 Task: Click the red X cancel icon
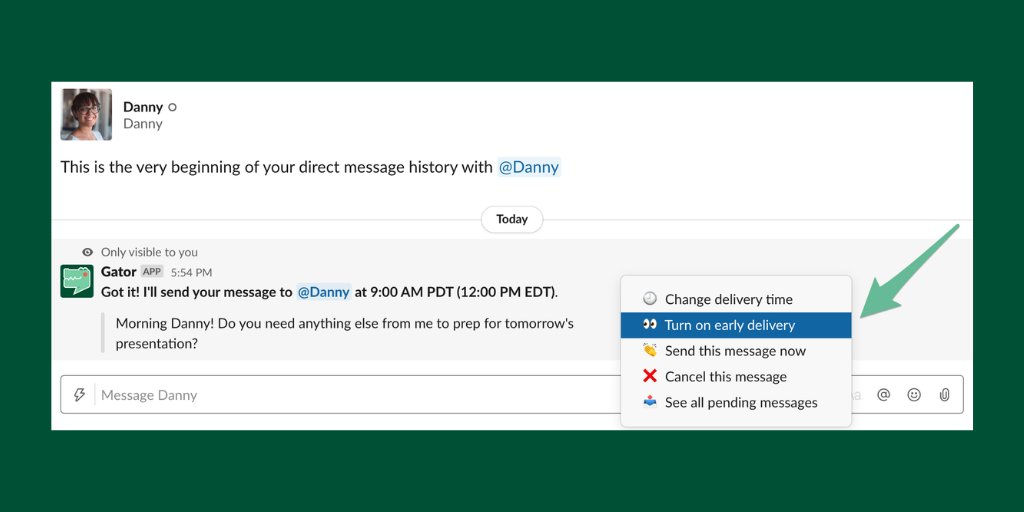tap(650, 376)
